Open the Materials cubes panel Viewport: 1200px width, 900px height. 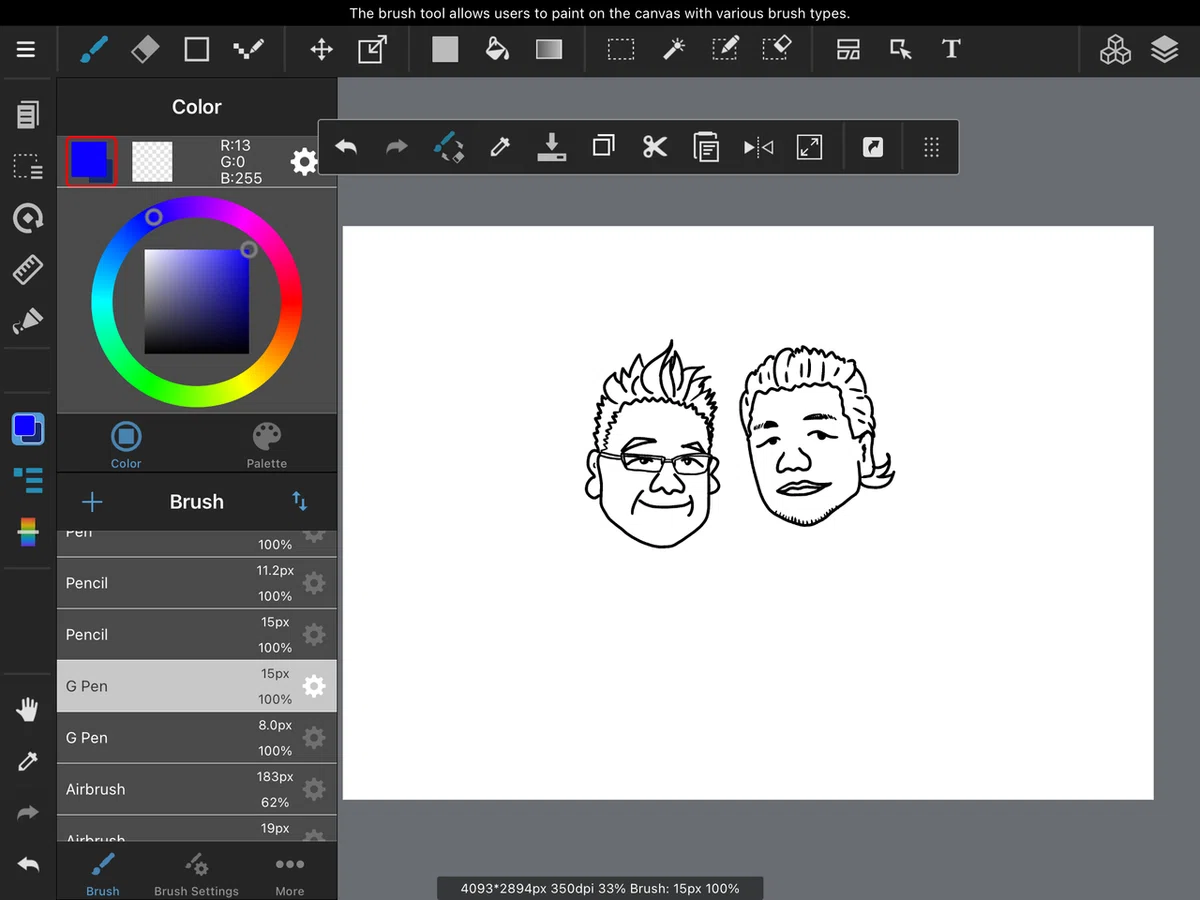coord(1115,49)
